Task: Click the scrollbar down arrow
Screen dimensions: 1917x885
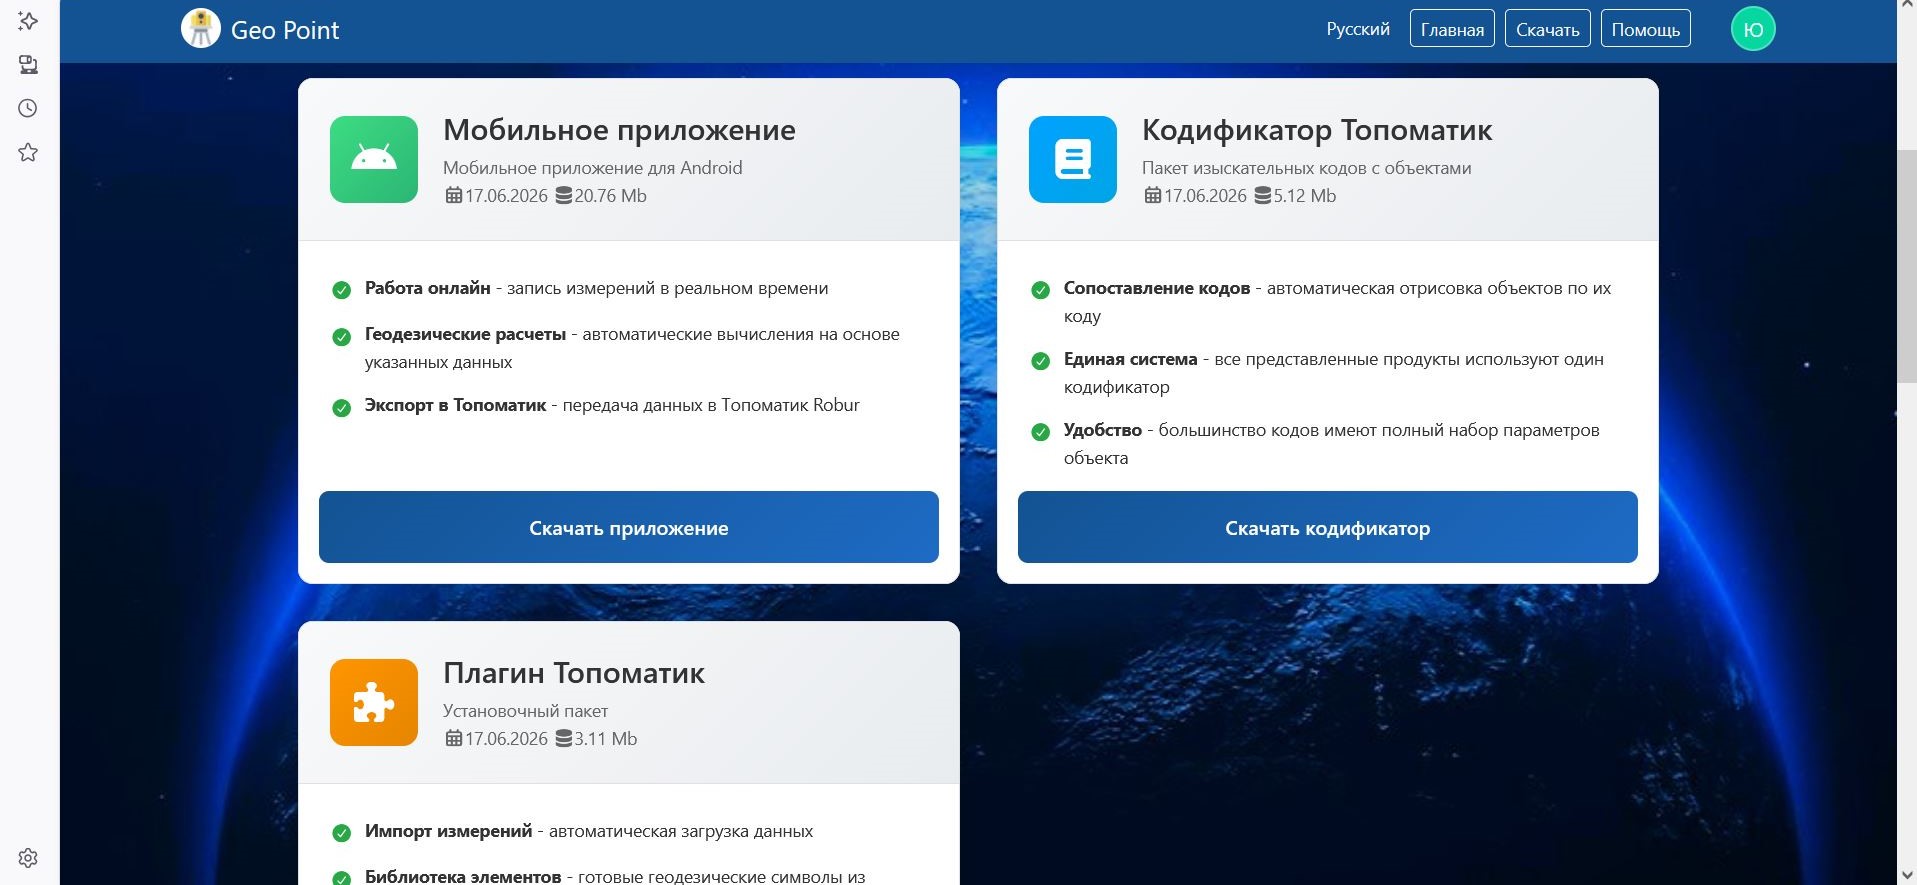Action: (x=1906, y=876)
